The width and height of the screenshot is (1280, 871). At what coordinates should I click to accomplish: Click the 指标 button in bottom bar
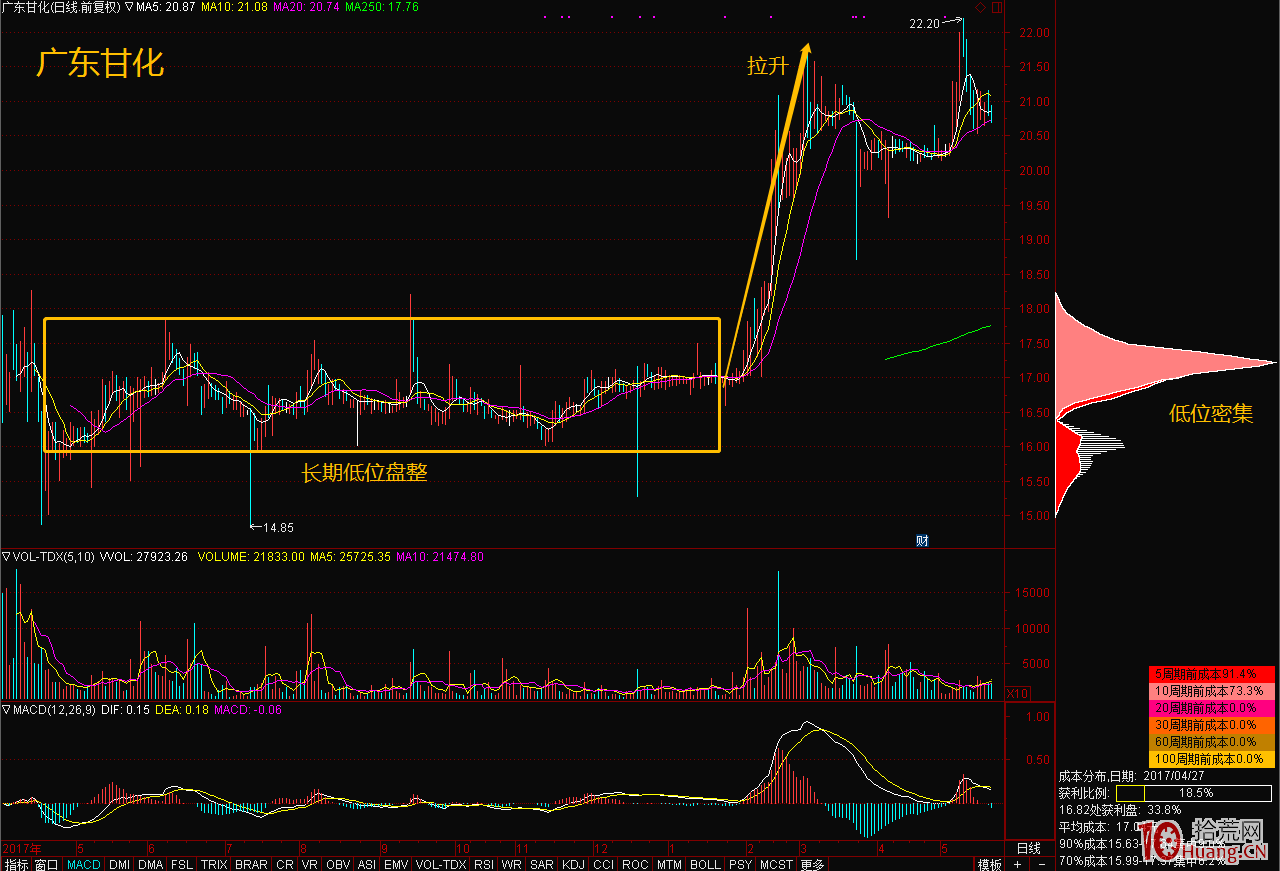pyautogui.click(x=16, y=864)
